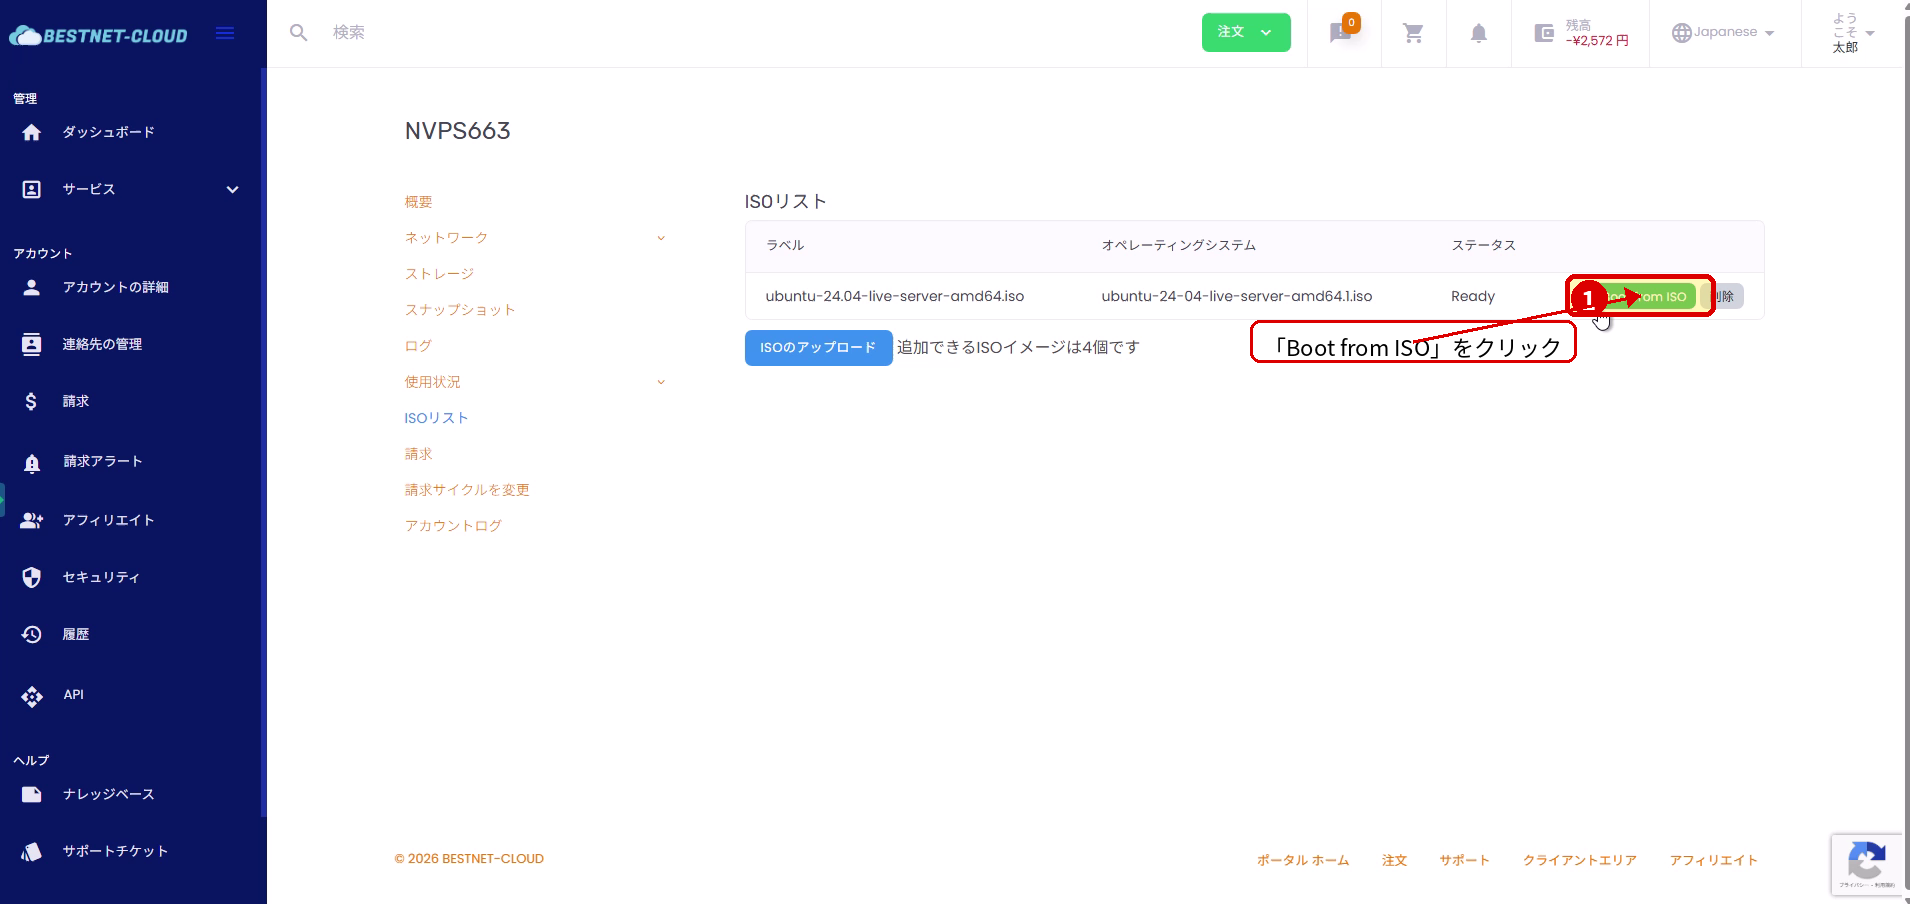Click the History clock icon
1910x904 pixels.
point(32,634)
